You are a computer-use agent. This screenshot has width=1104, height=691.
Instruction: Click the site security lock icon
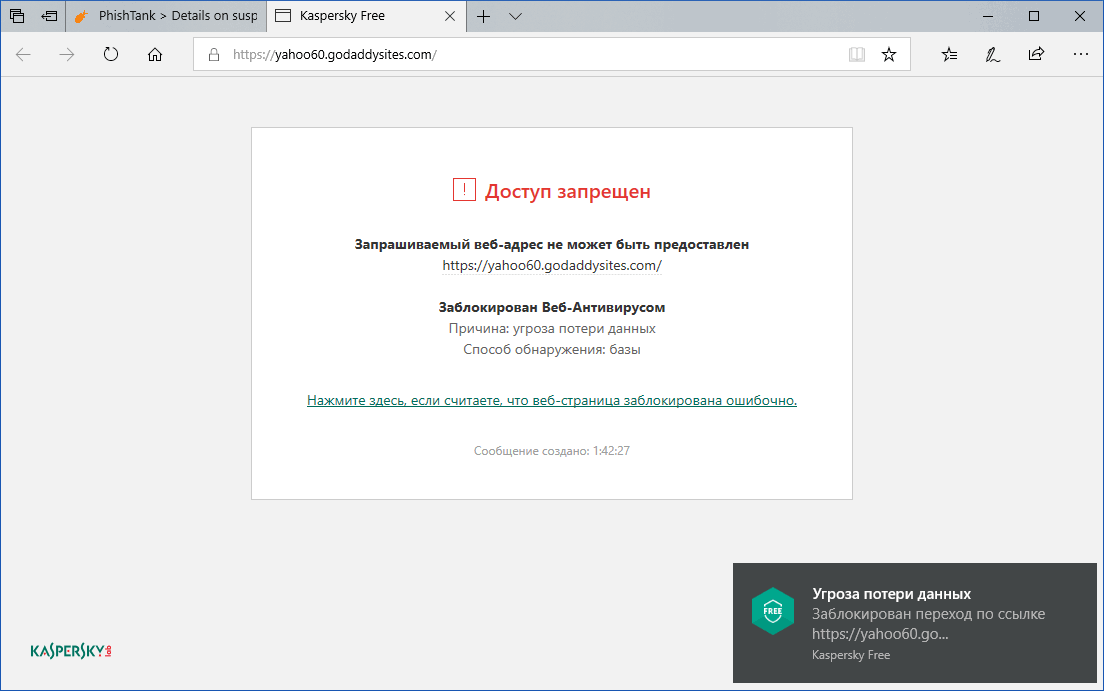pyautogui.click(x=213, y=54)
